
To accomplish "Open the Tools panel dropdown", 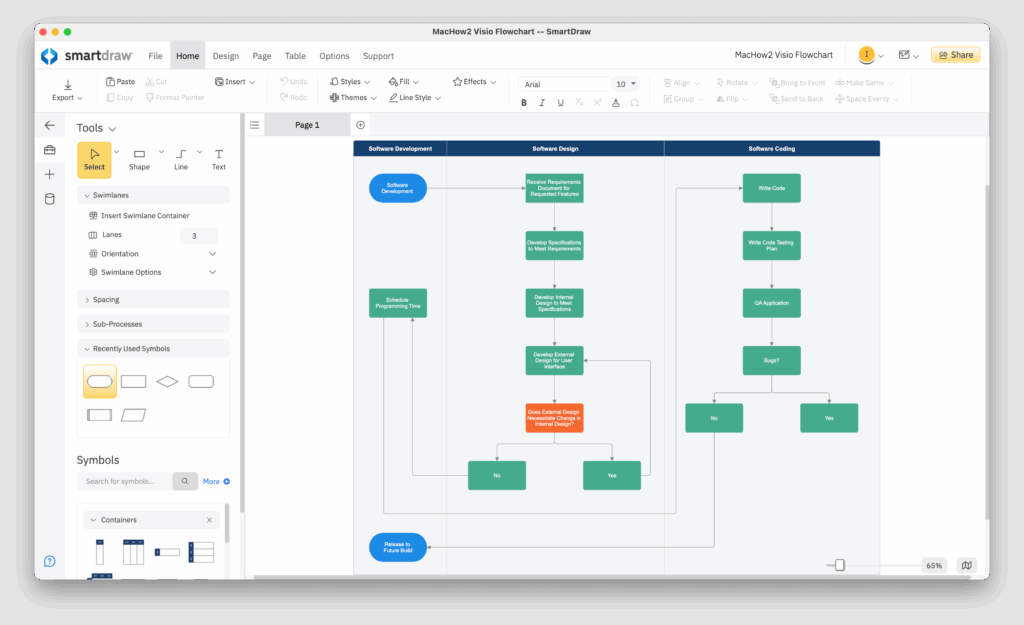I will (112, 129).
